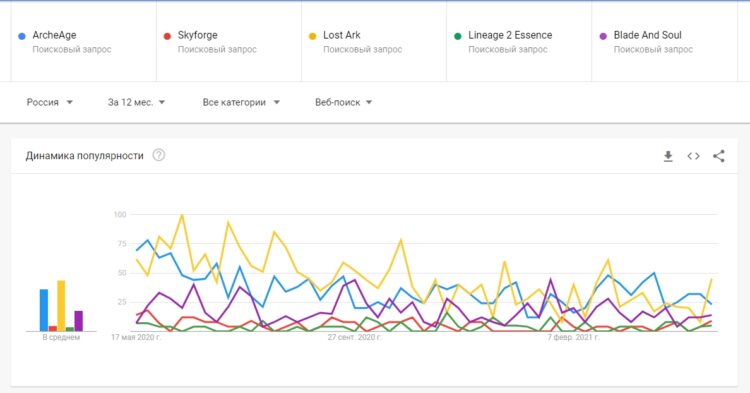Open help icon next to Динамика популярности
The height and width of the screenshot is (393, 750).
pos(159,155)
